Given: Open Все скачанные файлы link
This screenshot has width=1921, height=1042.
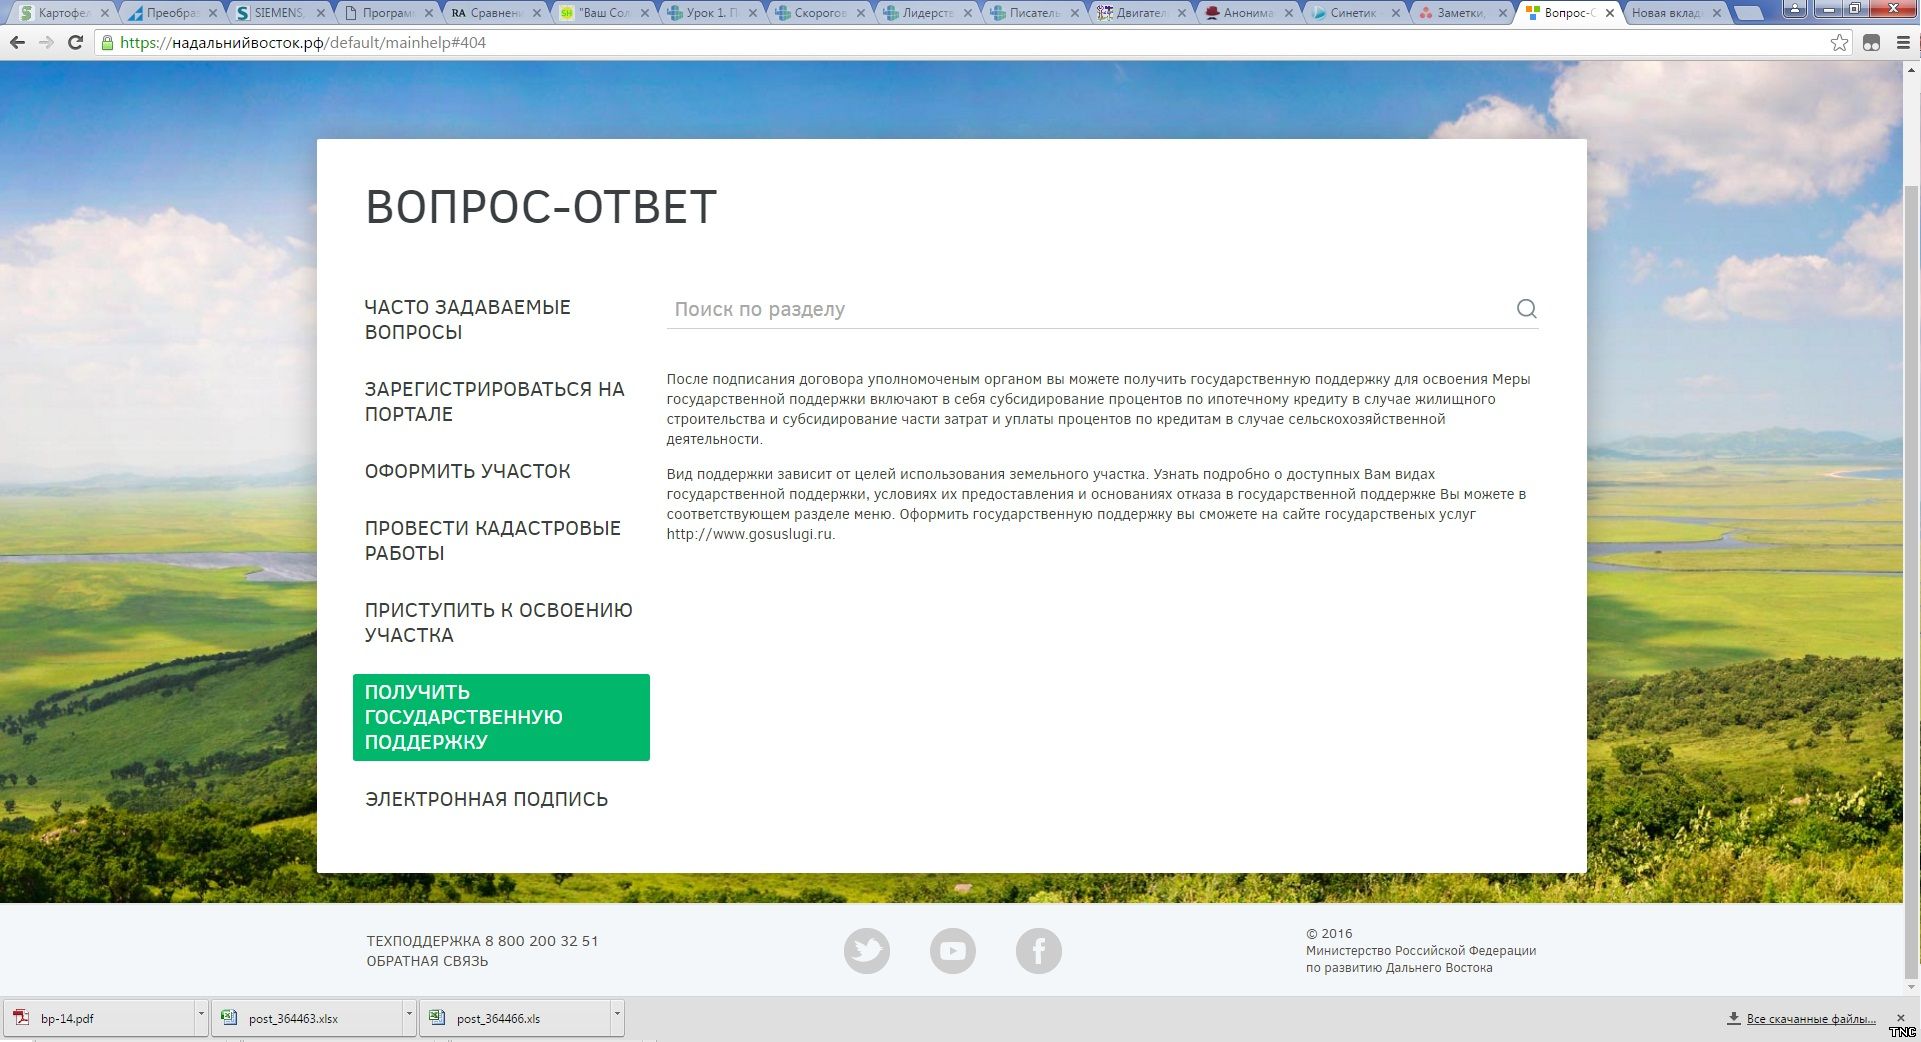Looking at the screenshot, I should click(x=1810, y=1019).
